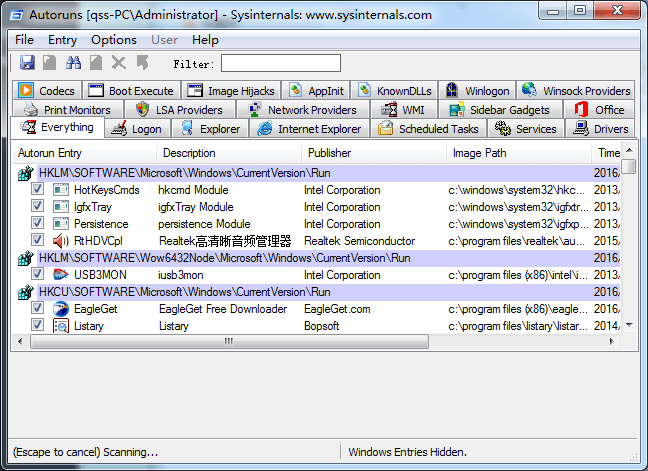Go to the KnownDLLs tab

395,90
